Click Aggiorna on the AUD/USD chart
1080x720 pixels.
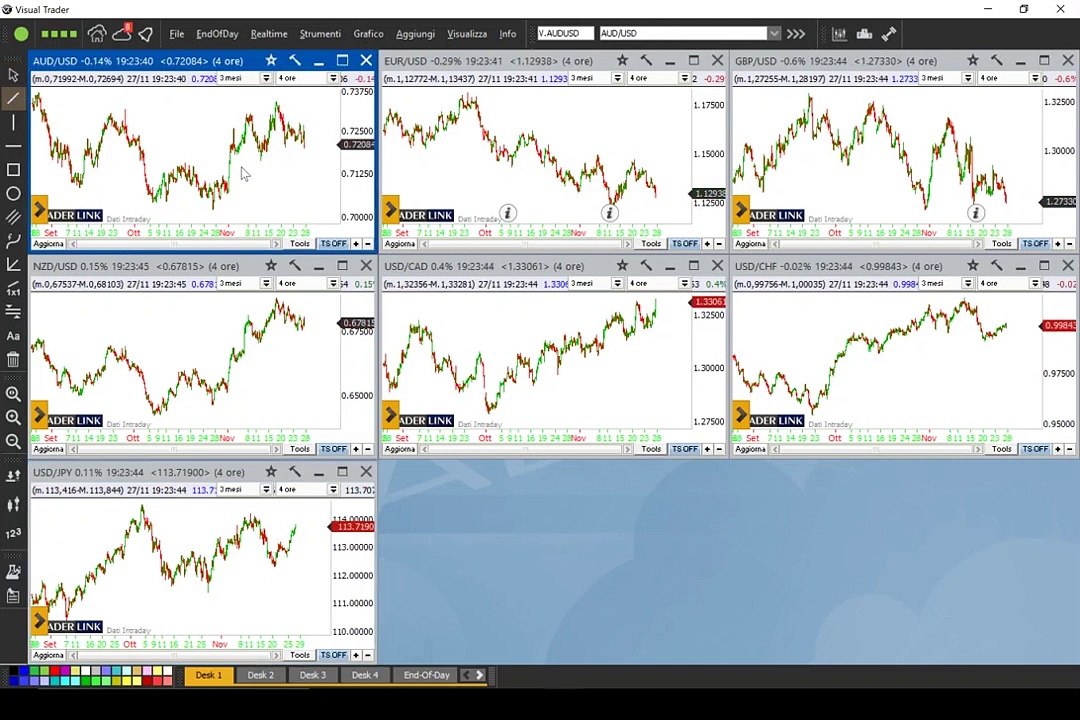[49, 244]
